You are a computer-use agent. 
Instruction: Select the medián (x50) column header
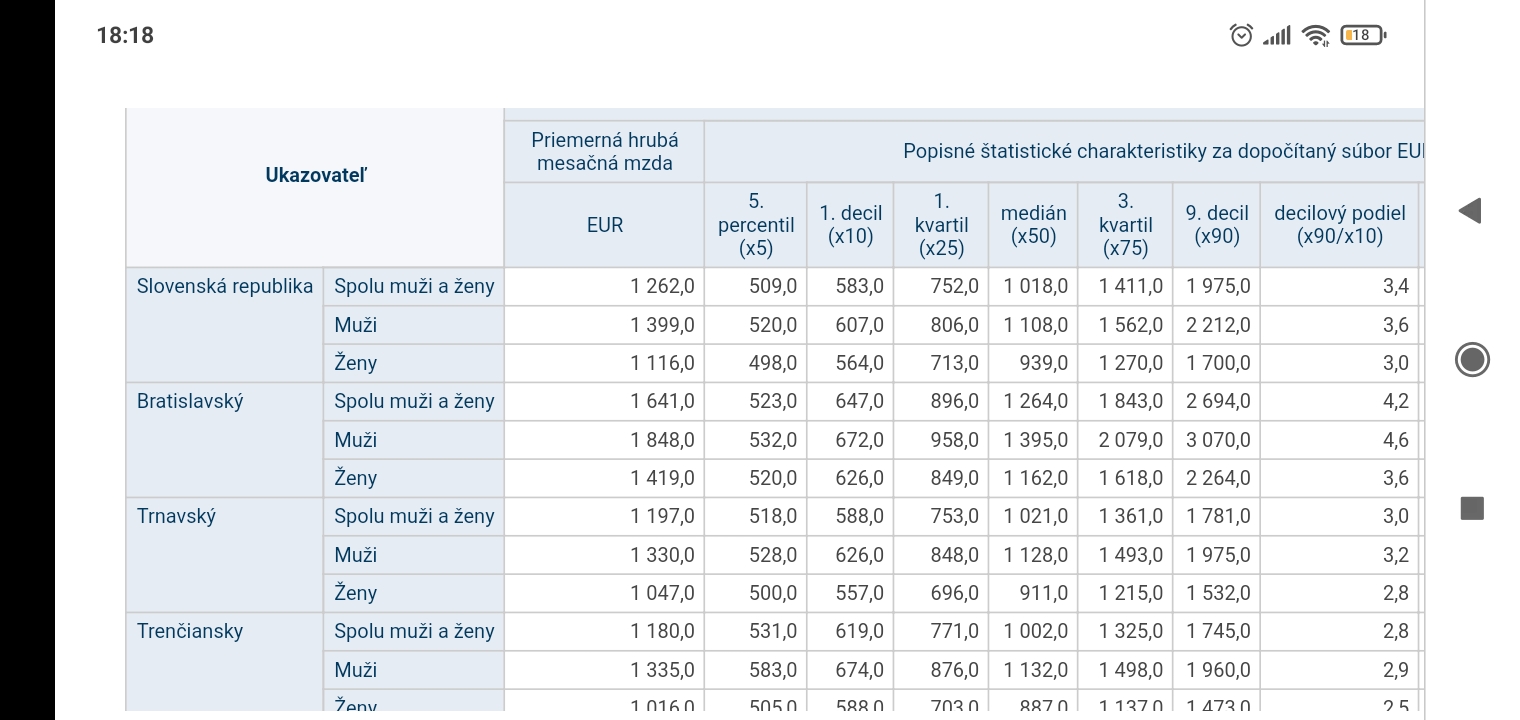point(1033,225)
